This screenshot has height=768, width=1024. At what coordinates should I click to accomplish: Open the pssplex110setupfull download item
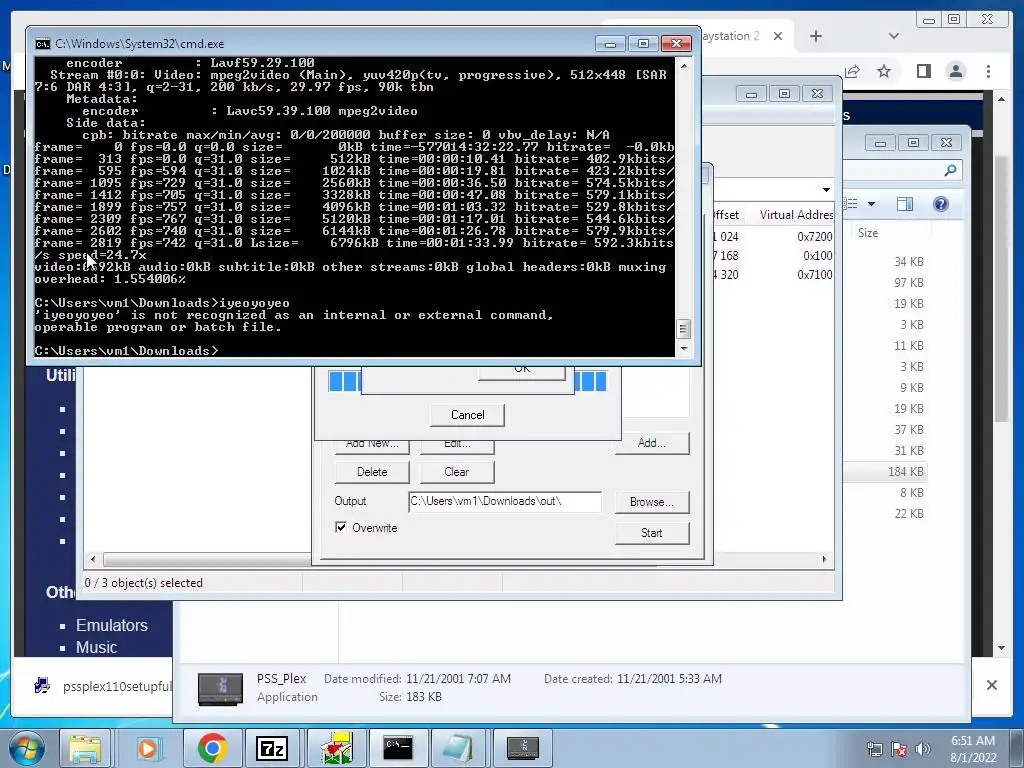(x=103, y=686)
